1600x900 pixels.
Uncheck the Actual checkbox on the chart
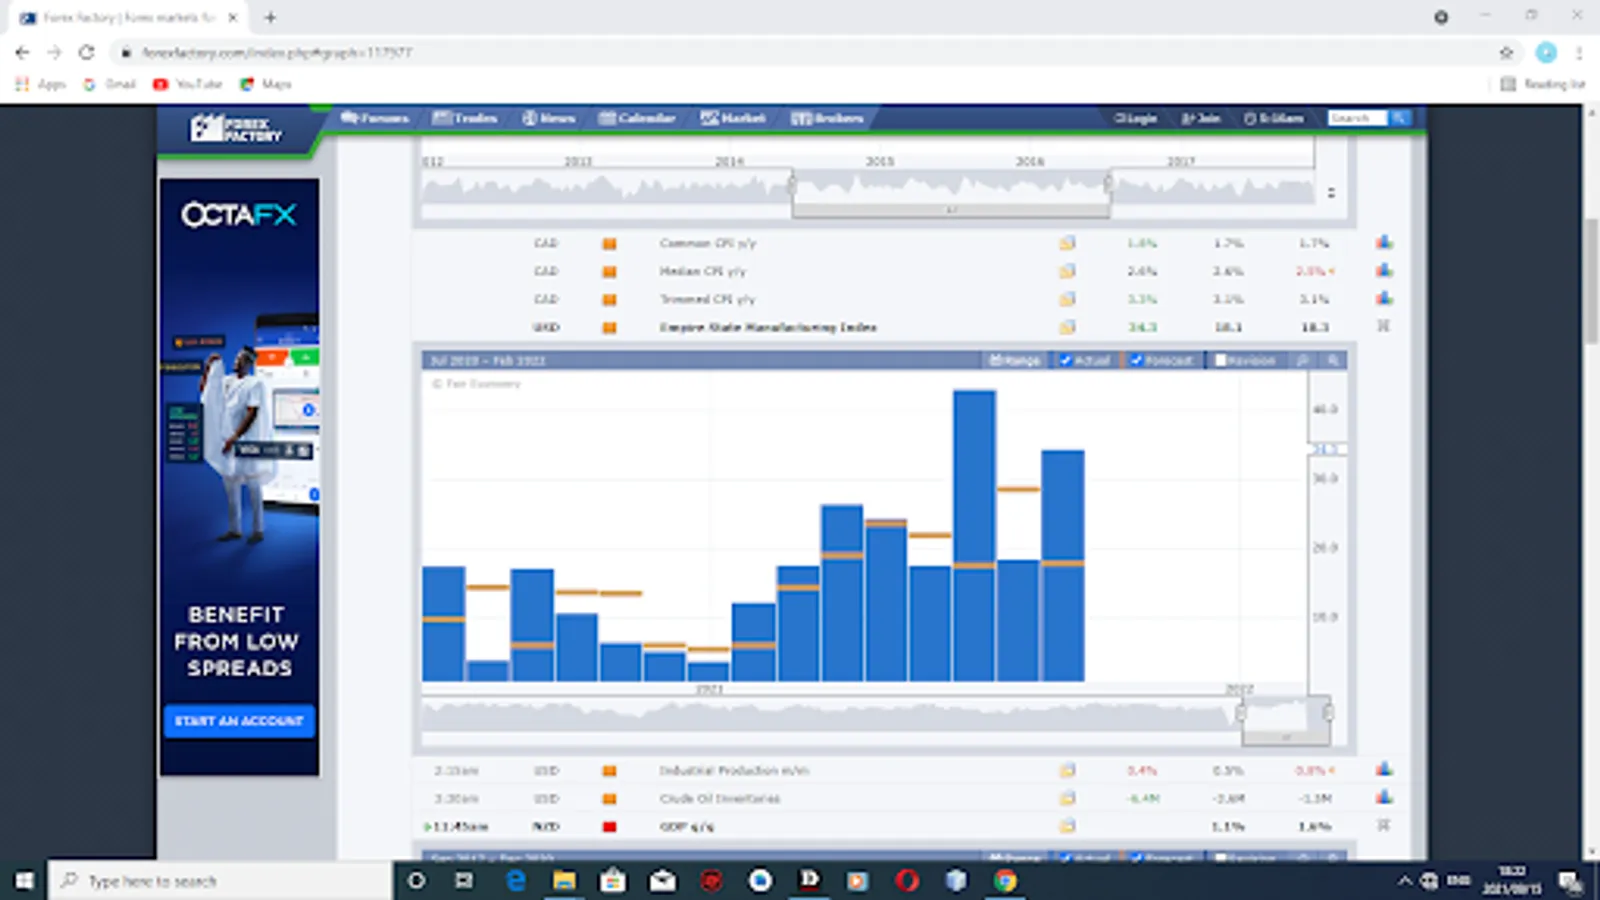pyautogui.click(x=1066, y=360)
